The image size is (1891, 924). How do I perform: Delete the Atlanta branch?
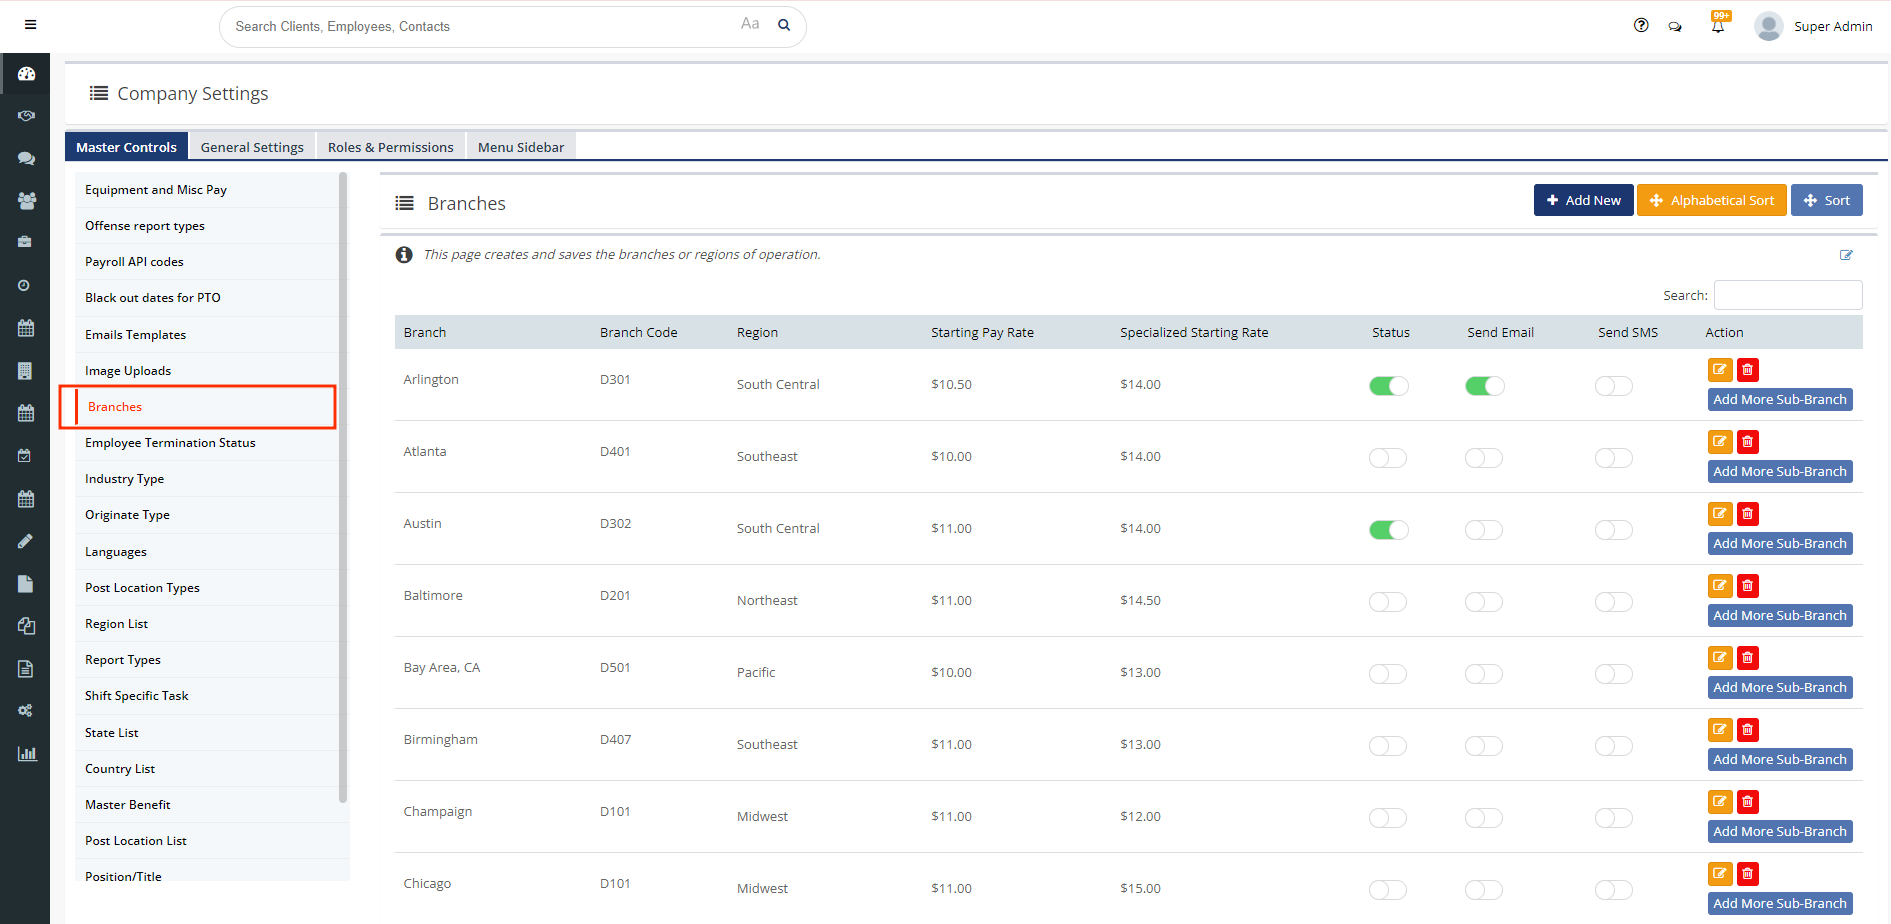(1747, 442)
